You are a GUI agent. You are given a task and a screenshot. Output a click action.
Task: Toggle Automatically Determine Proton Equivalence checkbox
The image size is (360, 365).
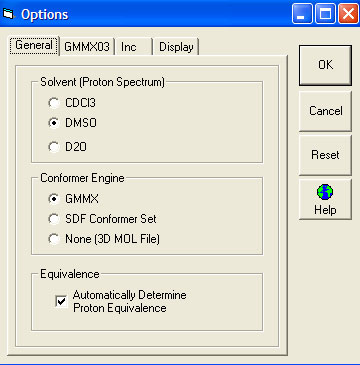[x=61, y=301]
